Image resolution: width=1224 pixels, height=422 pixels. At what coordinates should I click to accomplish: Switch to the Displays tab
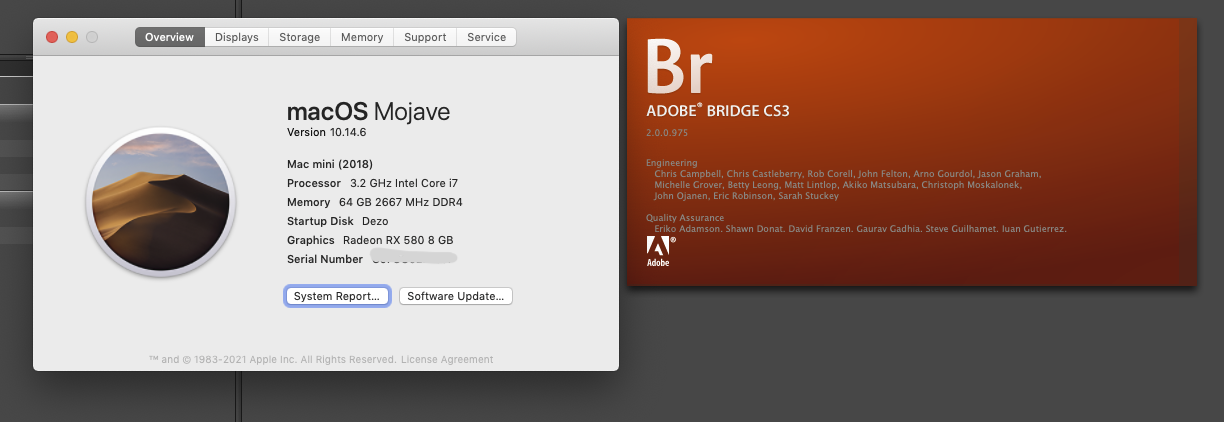[x=237, y=37]
